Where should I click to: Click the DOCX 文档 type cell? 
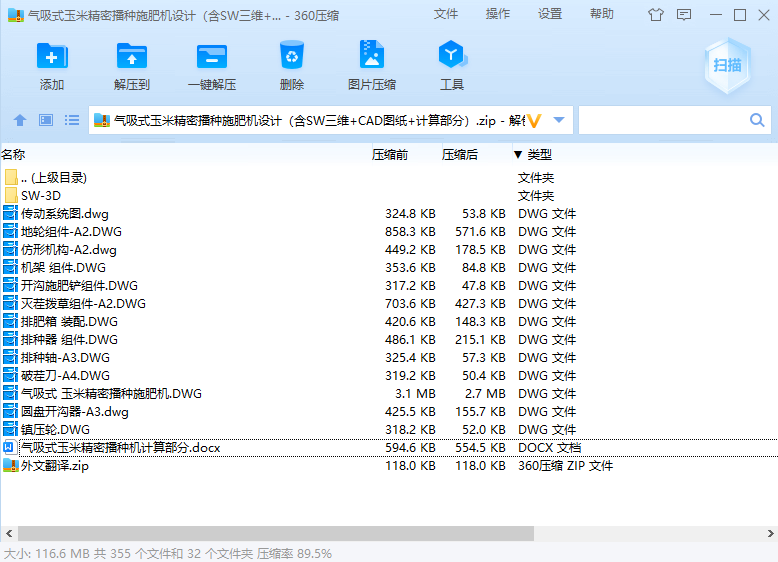click(x=549, y=447)
